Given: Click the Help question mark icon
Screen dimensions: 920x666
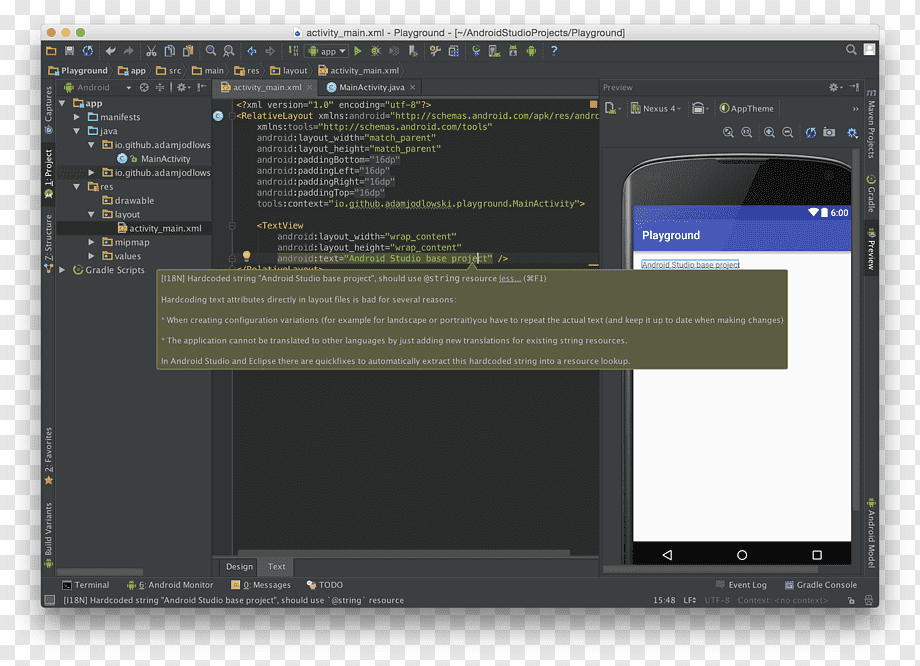Looking at the screenshot, I should [554, 51].
